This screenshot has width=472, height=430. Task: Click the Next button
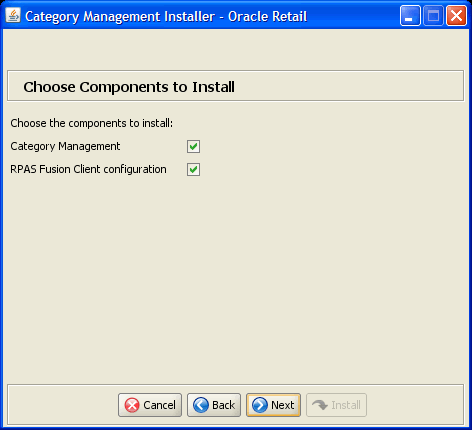(x=273, y=405)
